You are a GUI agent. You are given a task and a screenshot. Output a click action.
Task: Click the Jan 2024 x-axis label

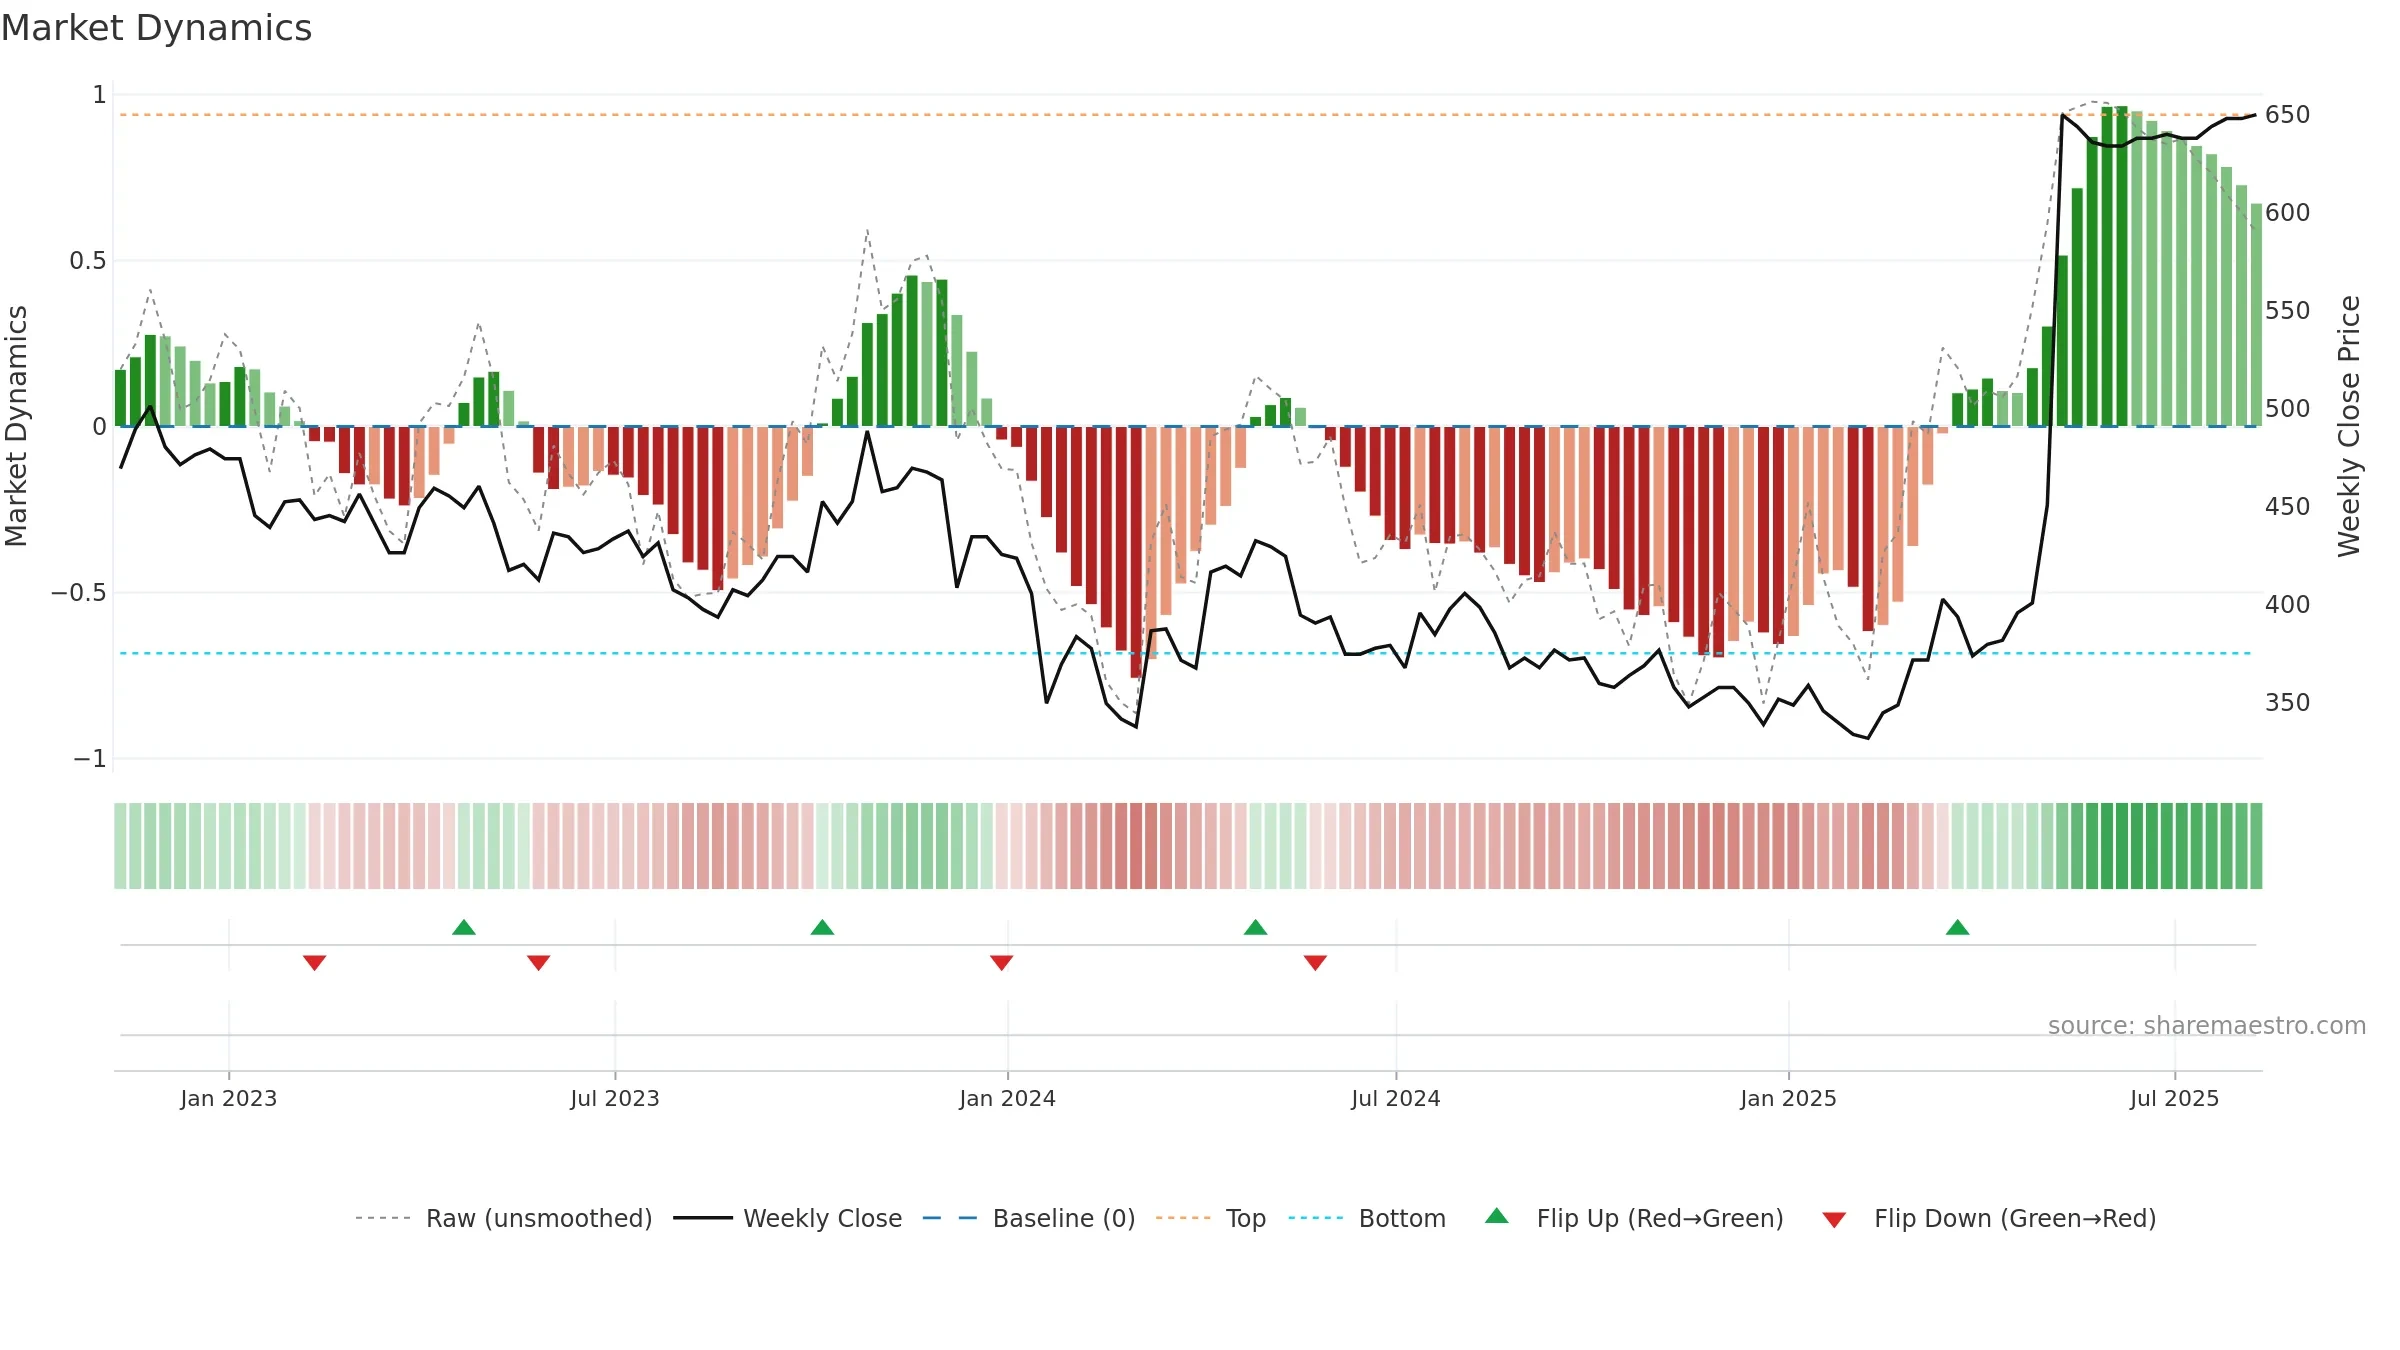click(x=1008, y=1098)
